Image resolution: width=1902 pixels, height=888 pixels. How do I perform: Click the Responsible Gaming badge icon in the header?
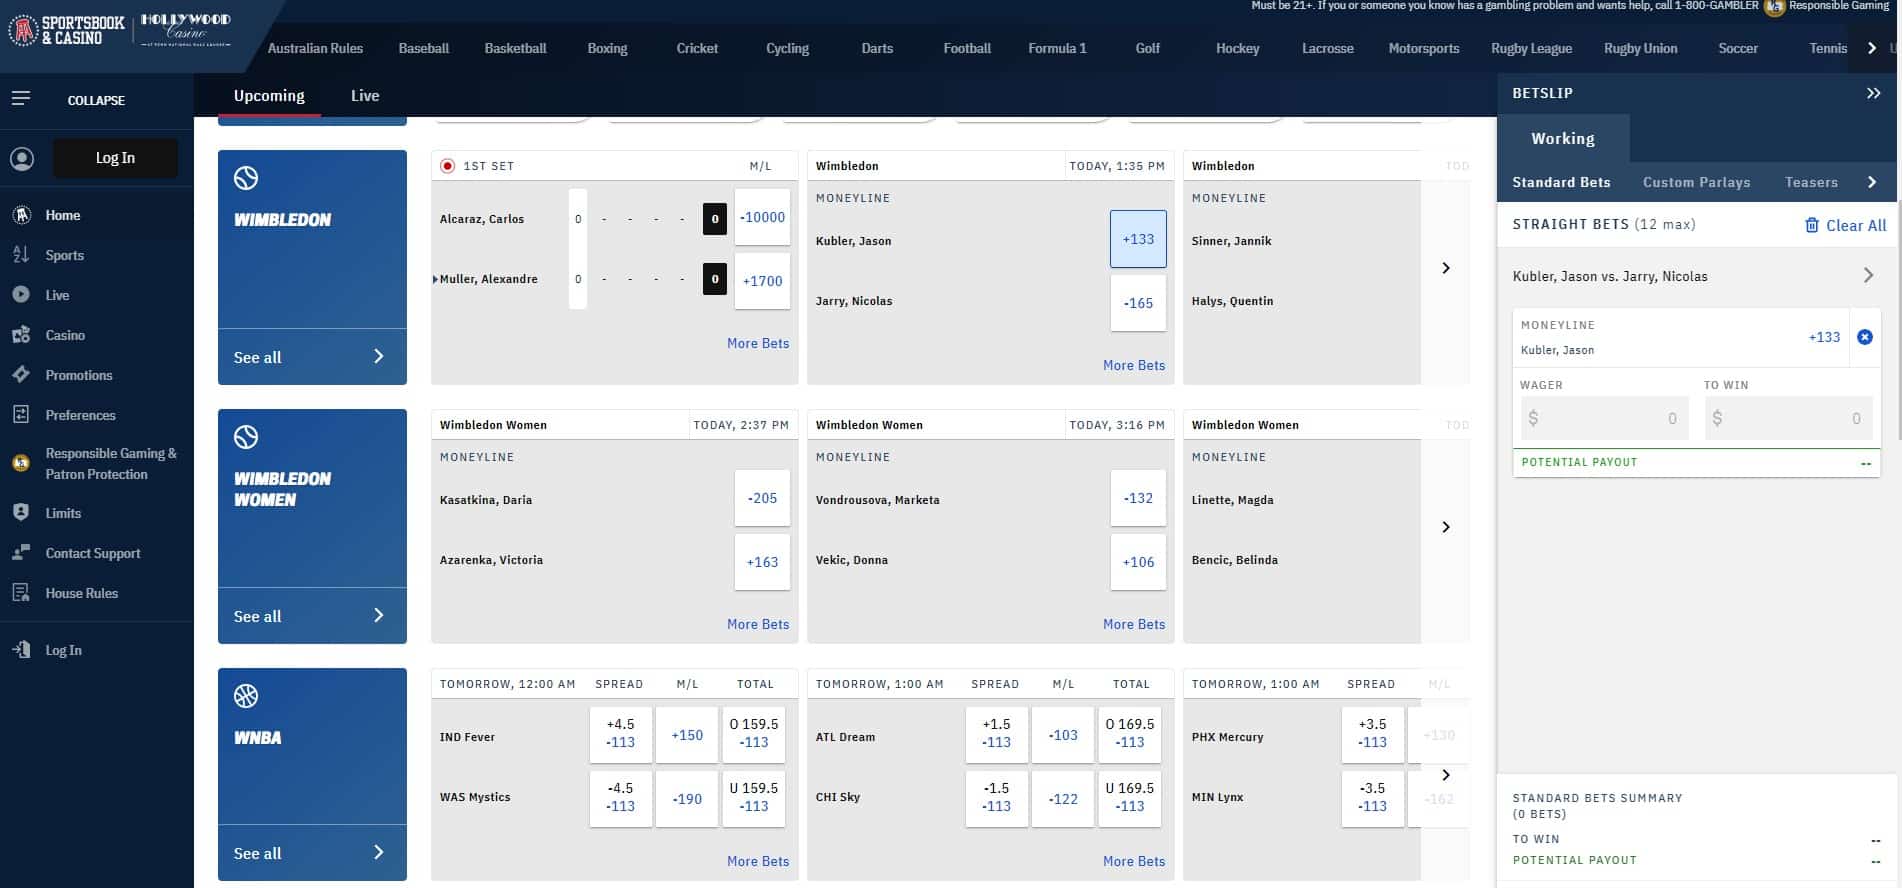coord(1774,7)
